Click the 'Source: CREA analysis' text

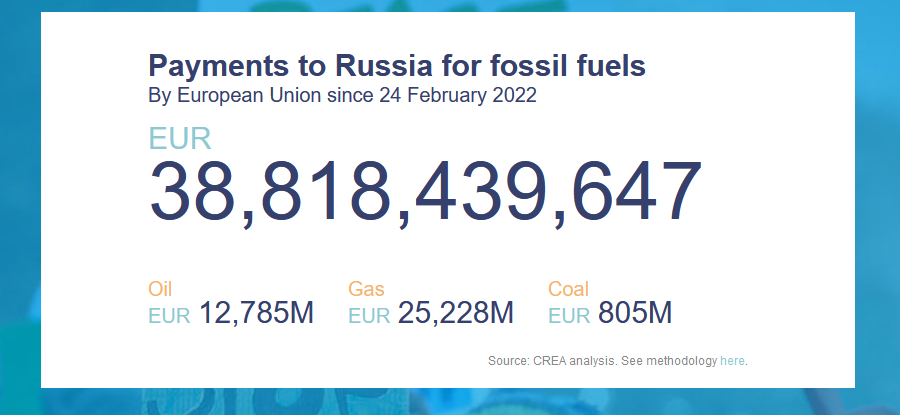pyautogui.click(x=553, y=361)
